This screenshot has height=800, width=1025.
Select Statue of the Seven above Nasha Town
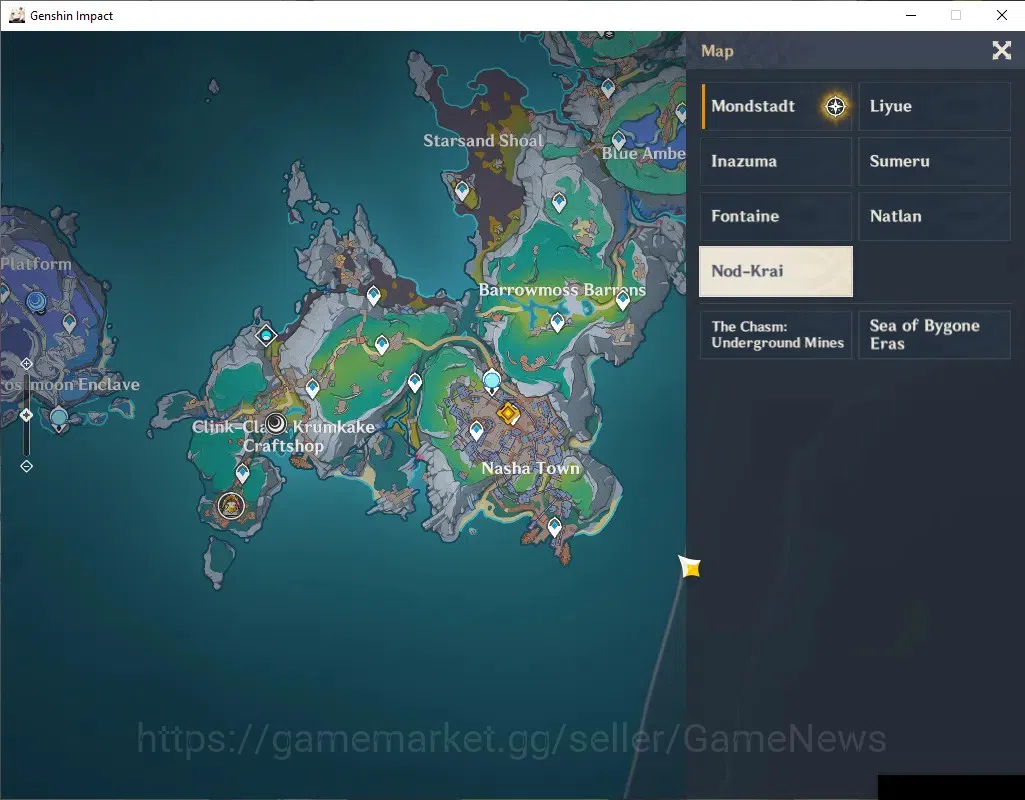coord(492,382)
